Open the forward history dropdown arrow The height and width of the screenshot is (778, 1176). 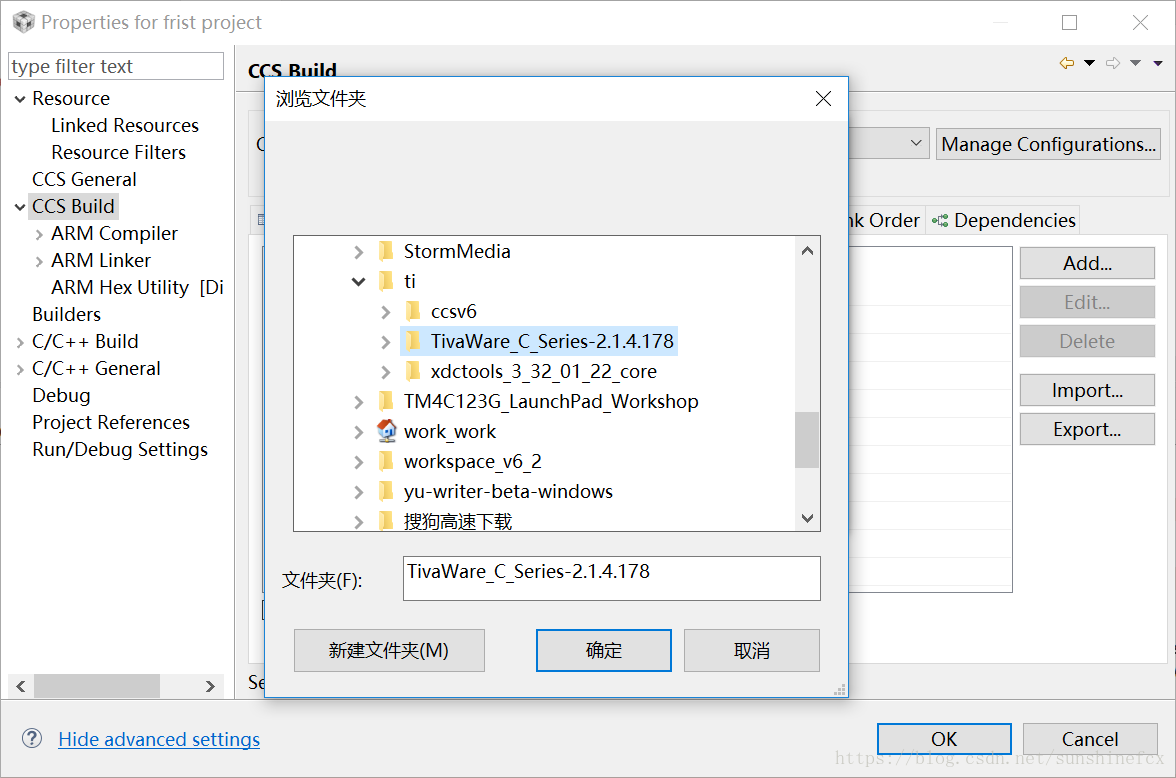(1136, 63)
